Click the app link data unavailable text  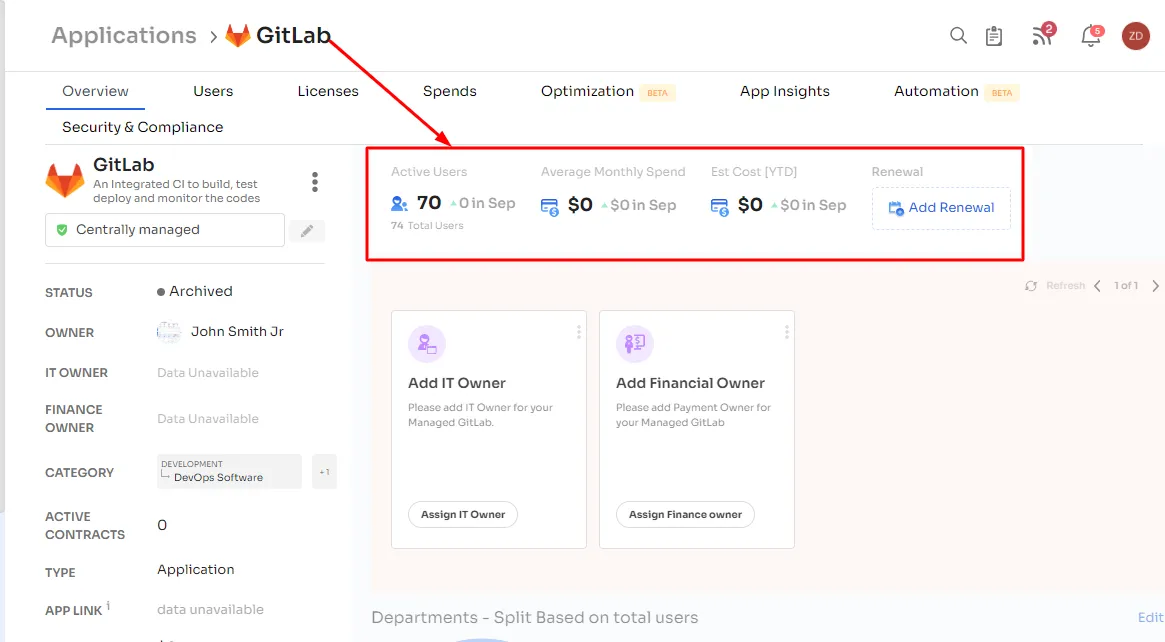(x=210, y=609)
